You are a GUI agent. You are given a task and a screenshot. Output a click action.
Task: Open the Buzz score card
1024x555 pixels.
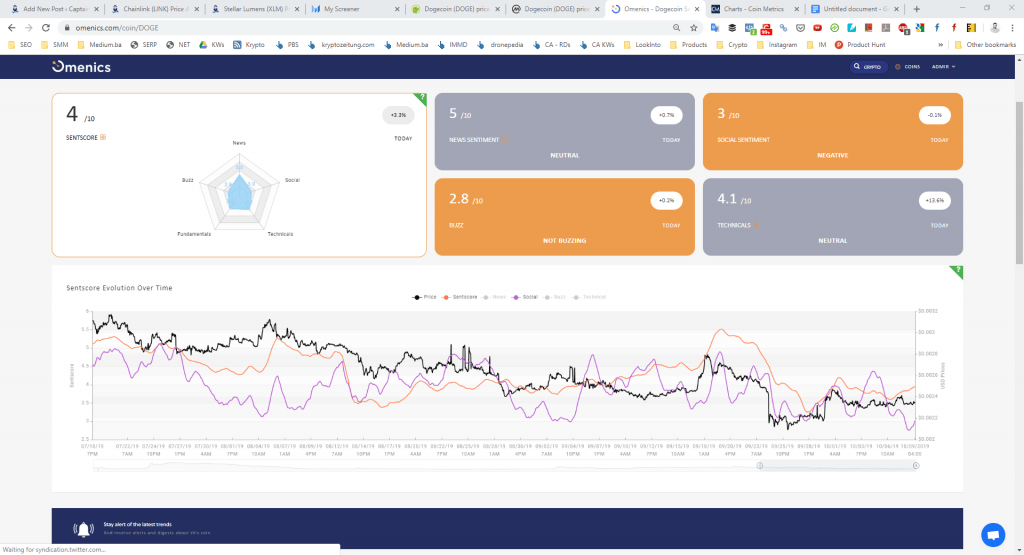pyautogui.click(x=564, y=217)
